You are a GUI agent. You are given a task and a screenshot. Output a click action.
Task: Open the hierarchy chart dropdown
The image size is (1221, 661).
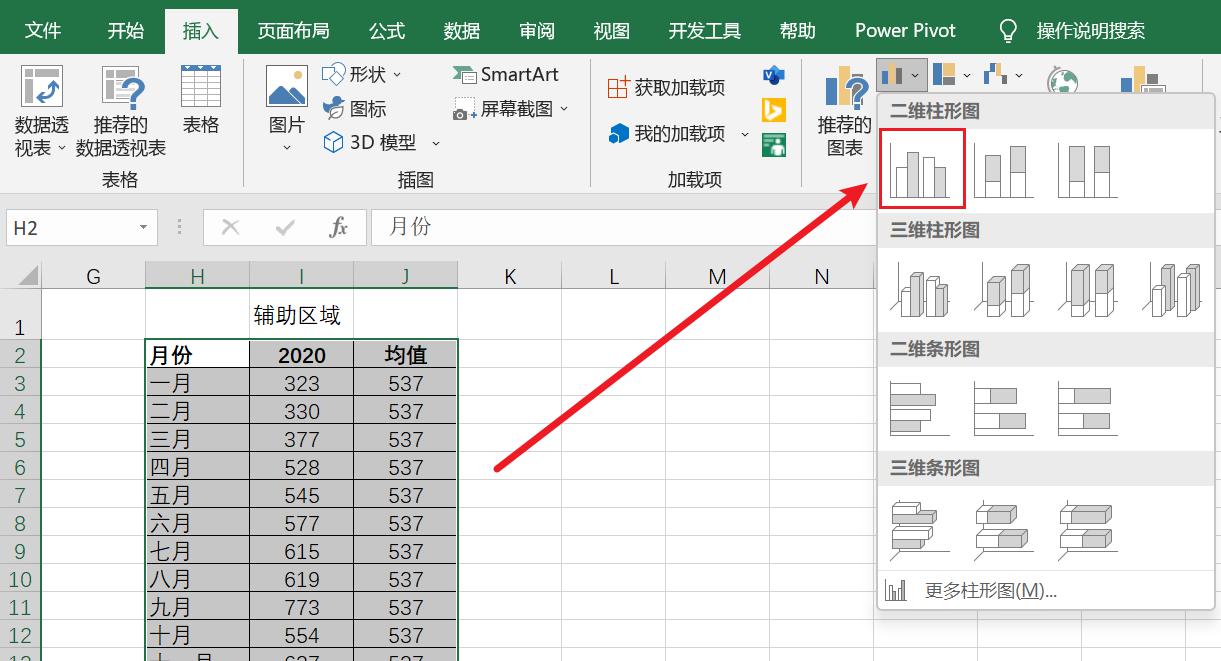pos(951,75)
